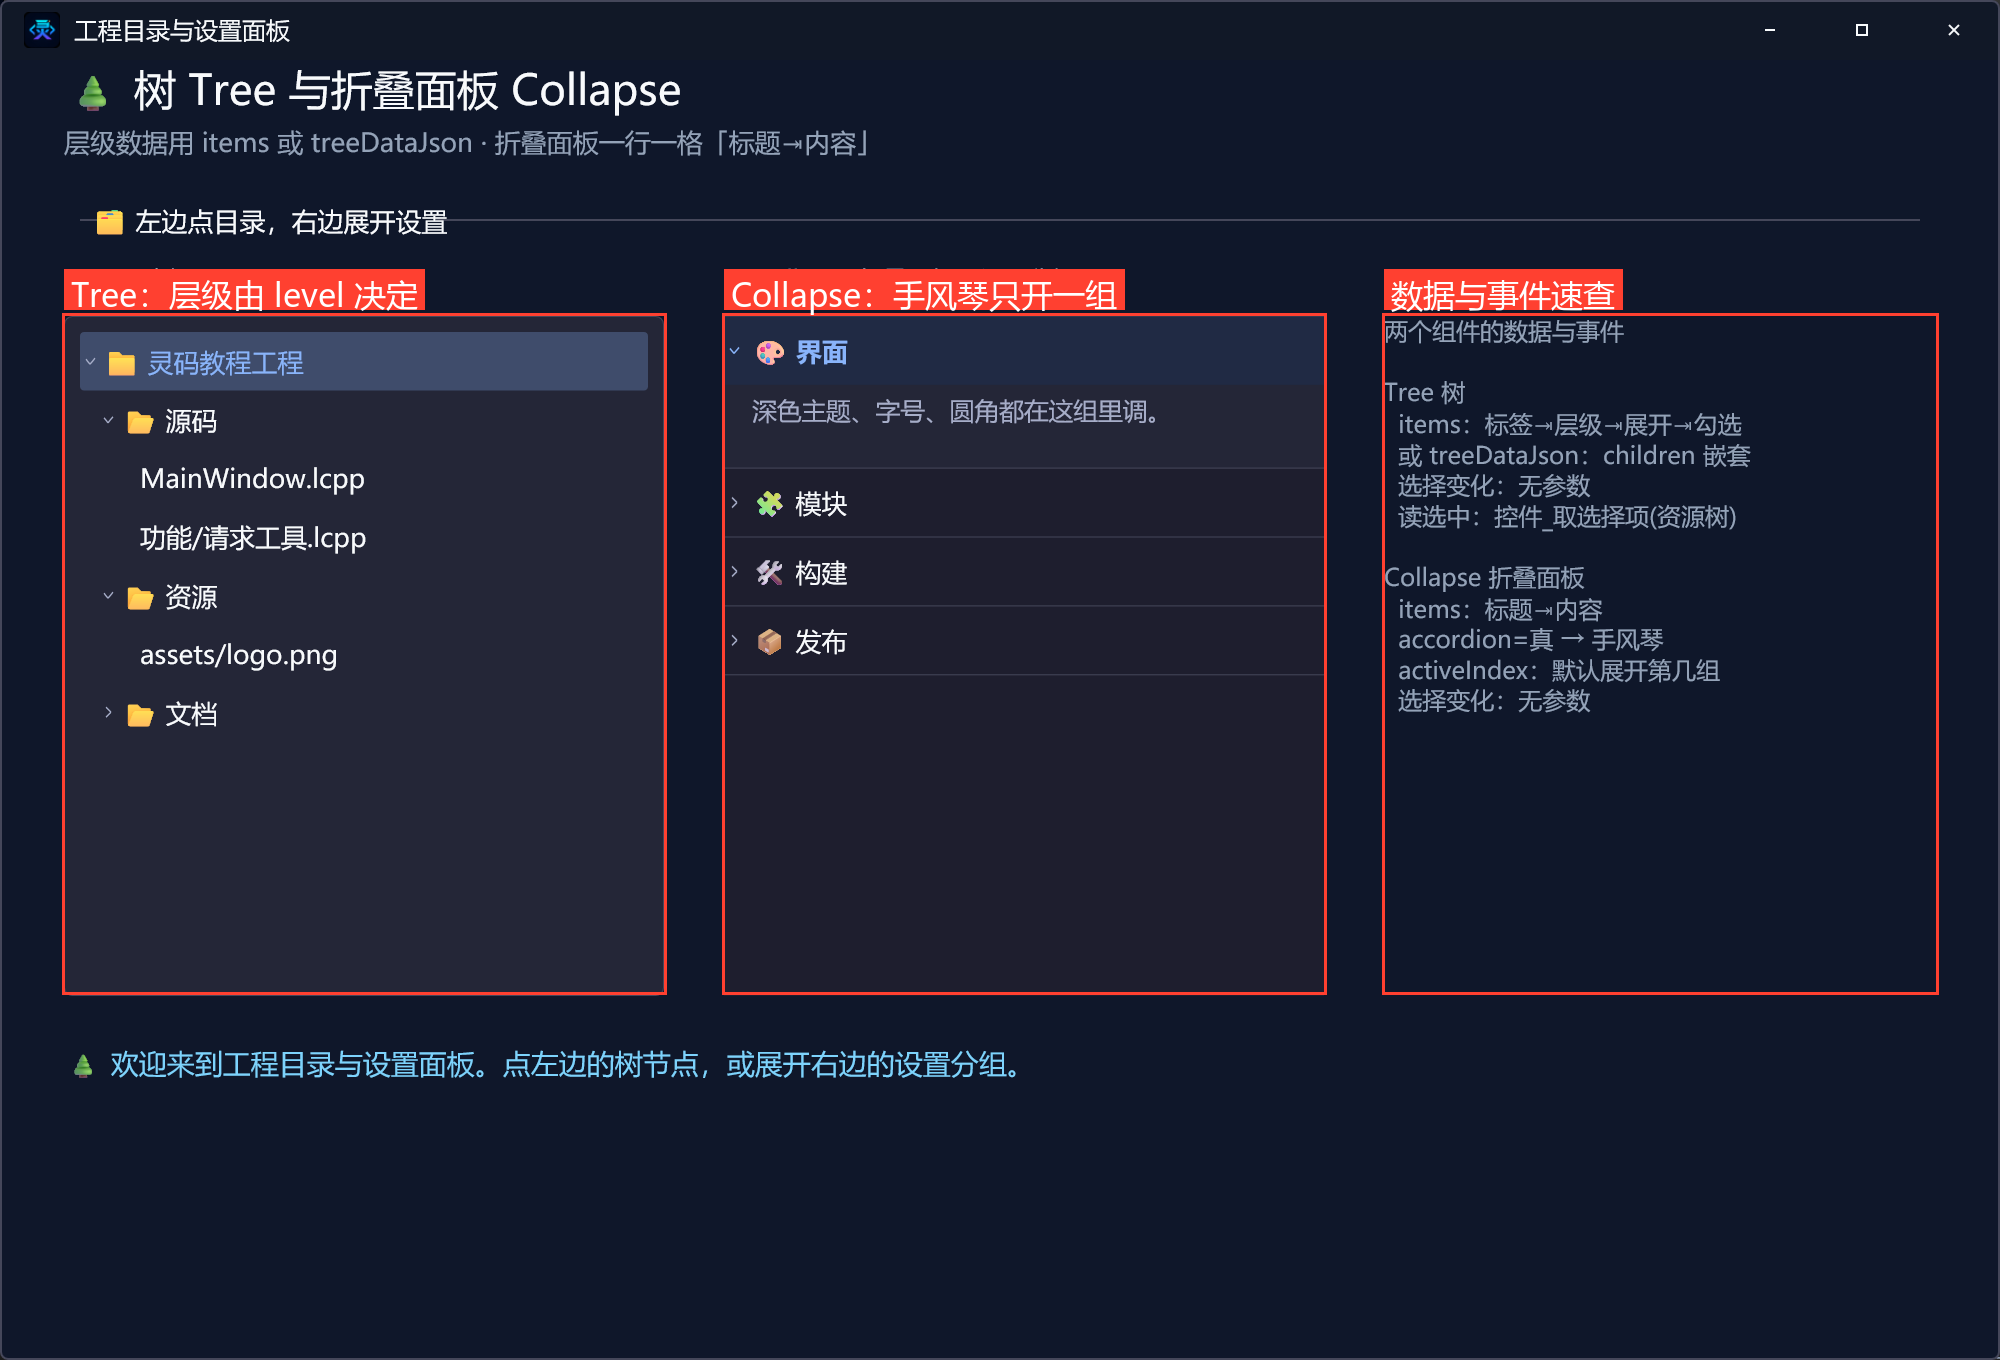Collapse the 灵码教程工程 root node chevron
Image resolution: width=2000 pixels, height=1360 pixels.
(x=91, y=362)
